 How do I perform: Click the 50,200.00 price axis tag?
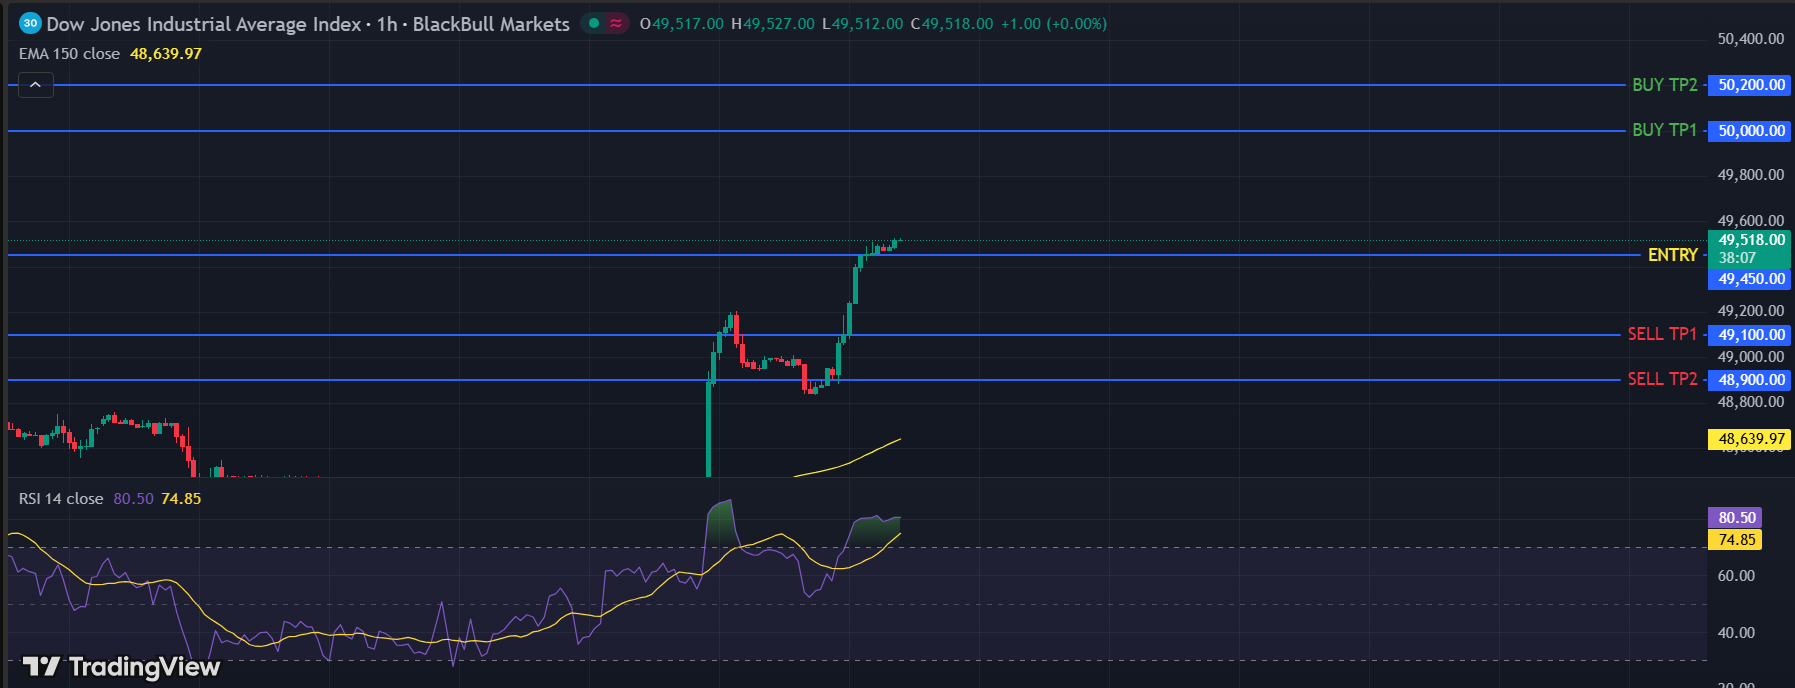1751,85
